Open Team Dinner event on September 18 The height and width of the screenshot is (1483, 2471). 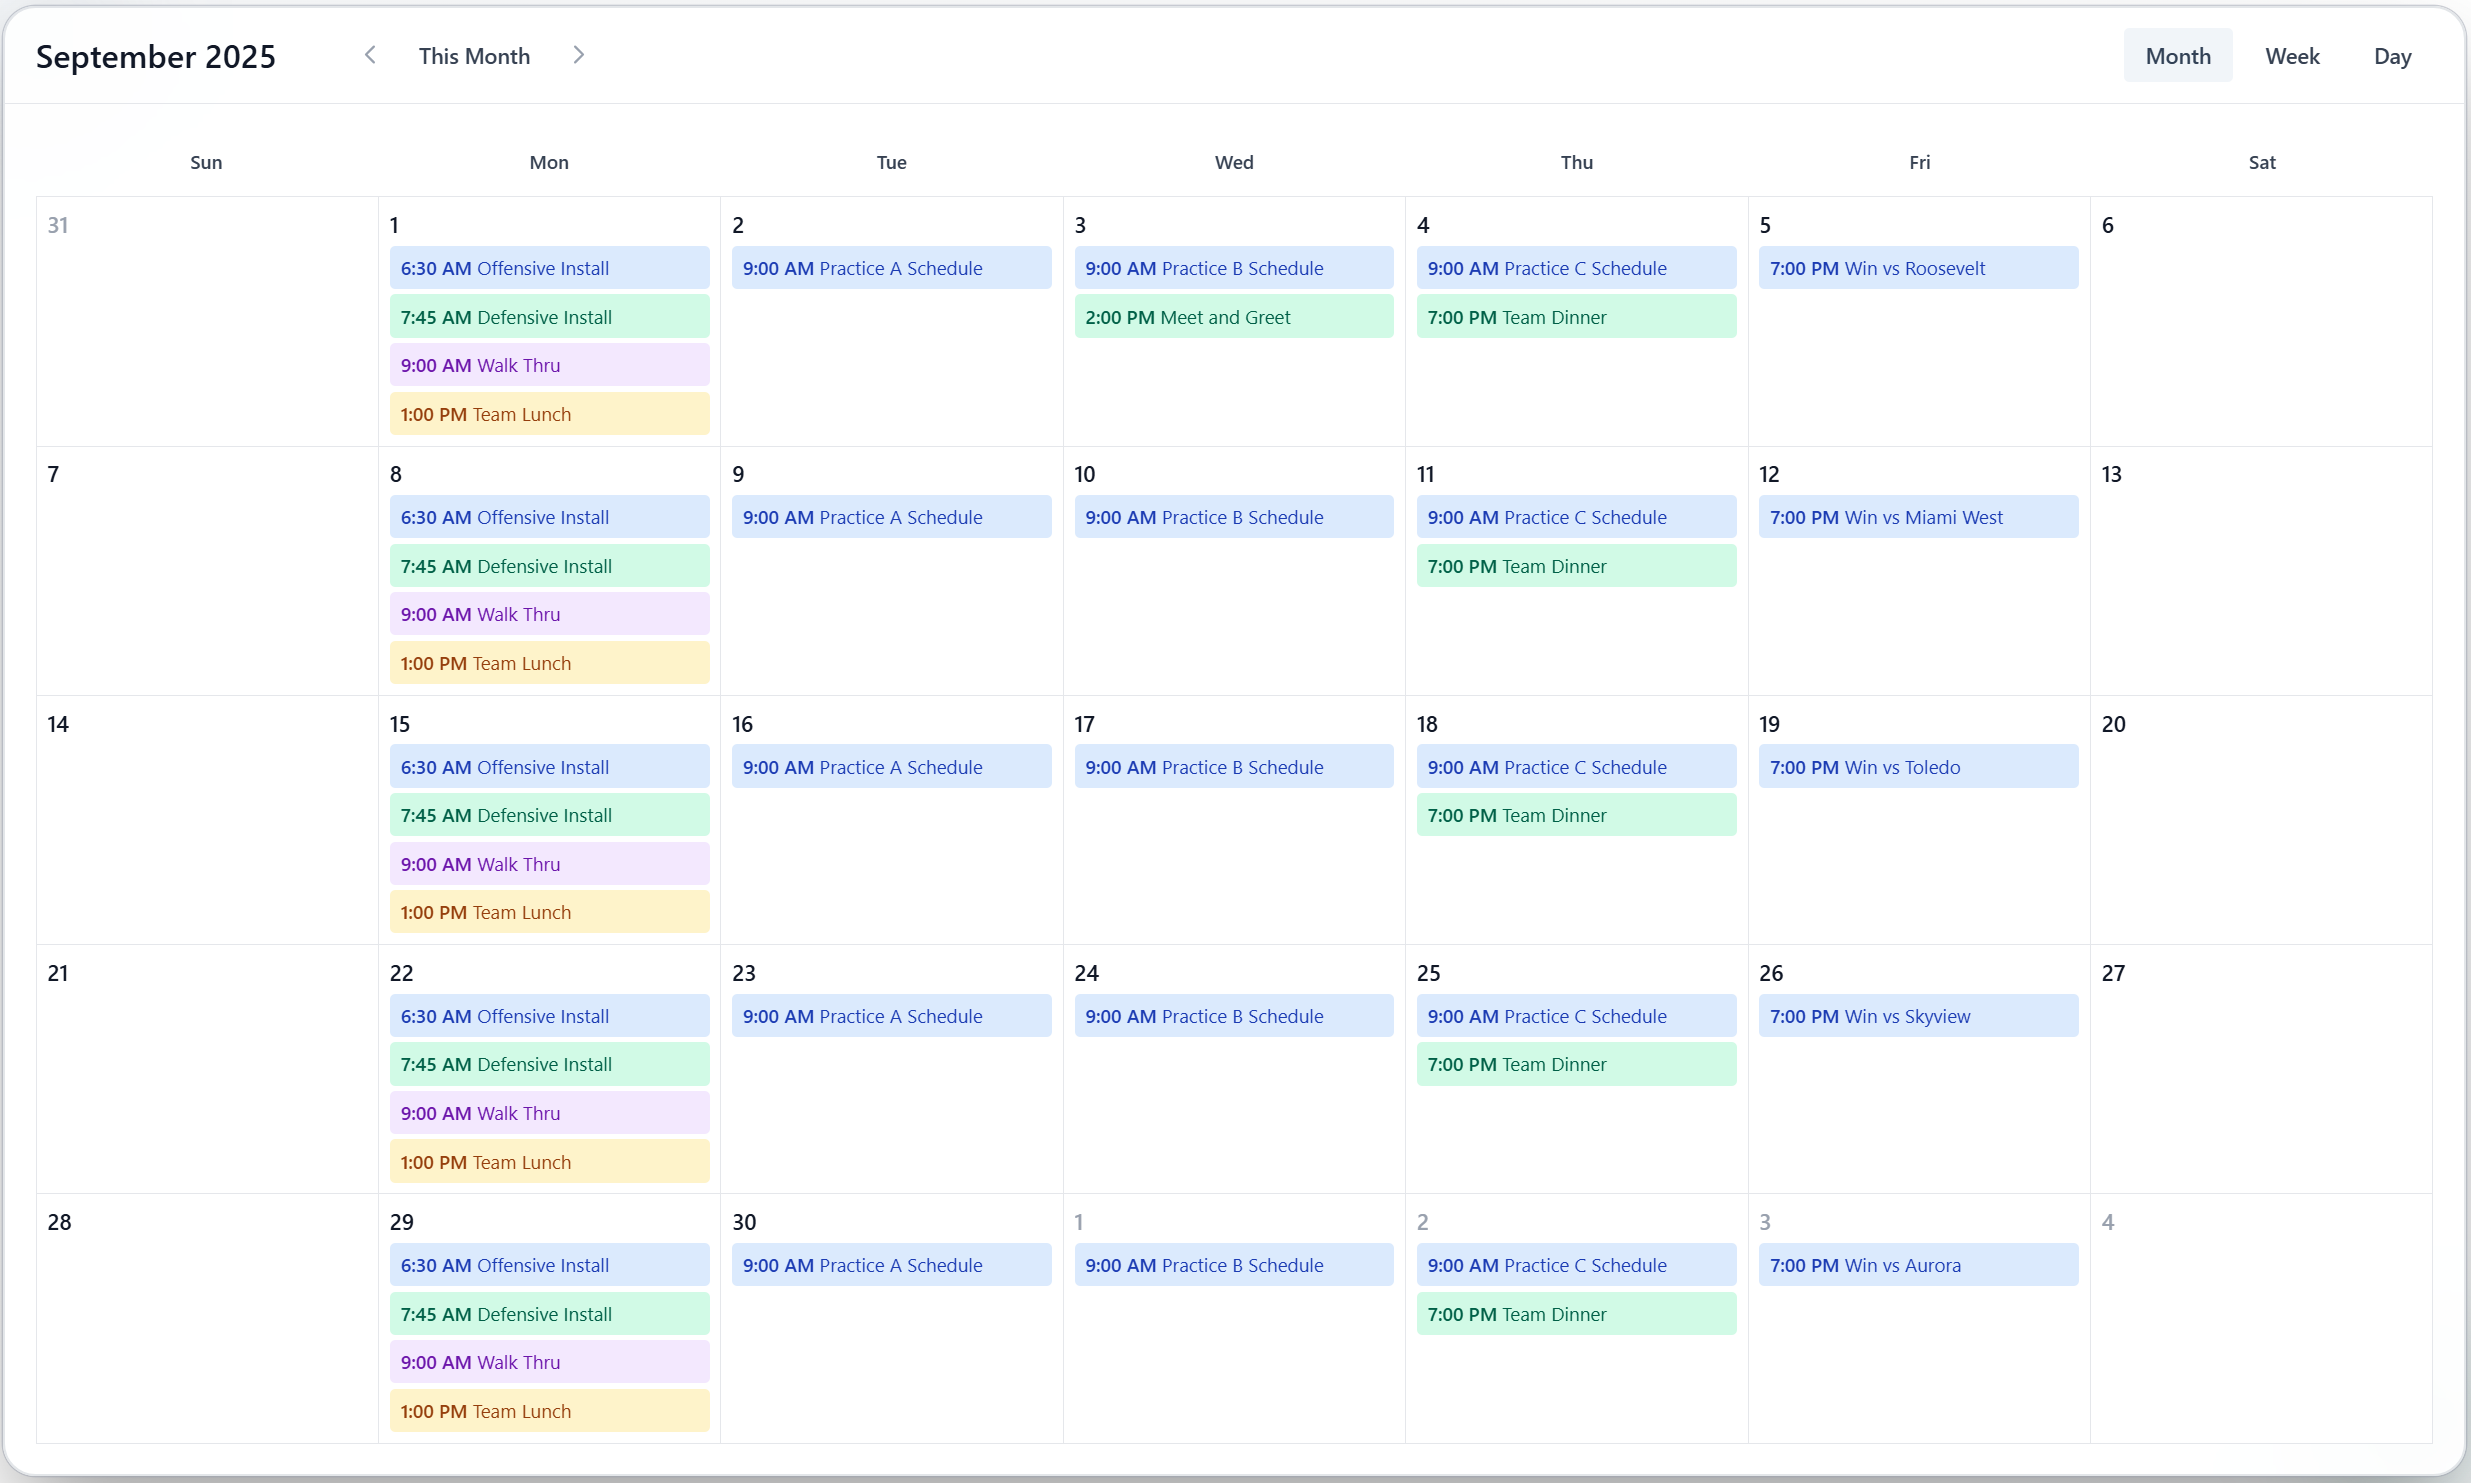point(1577,815)
